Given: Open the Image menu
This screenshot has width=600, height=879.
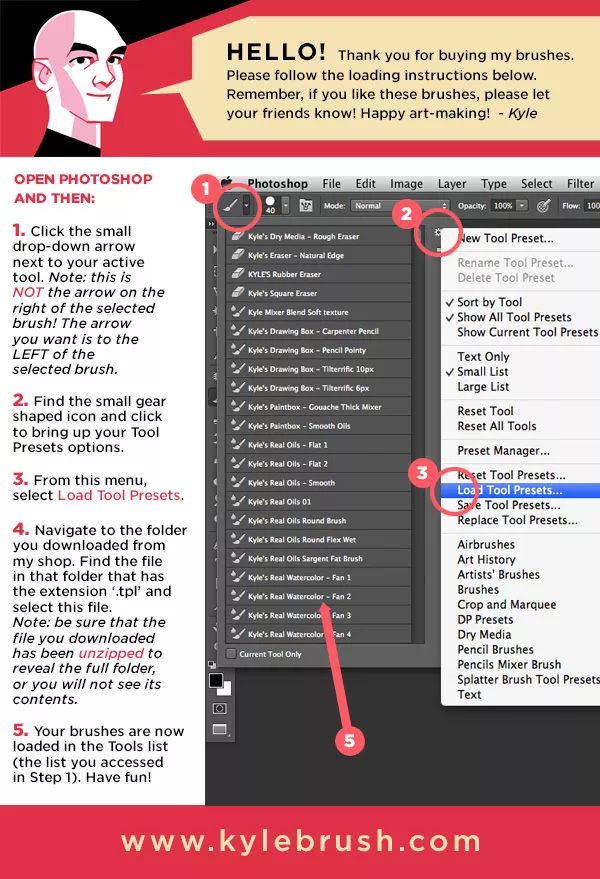Looking at the screenshot, I should tap(407, 184).
